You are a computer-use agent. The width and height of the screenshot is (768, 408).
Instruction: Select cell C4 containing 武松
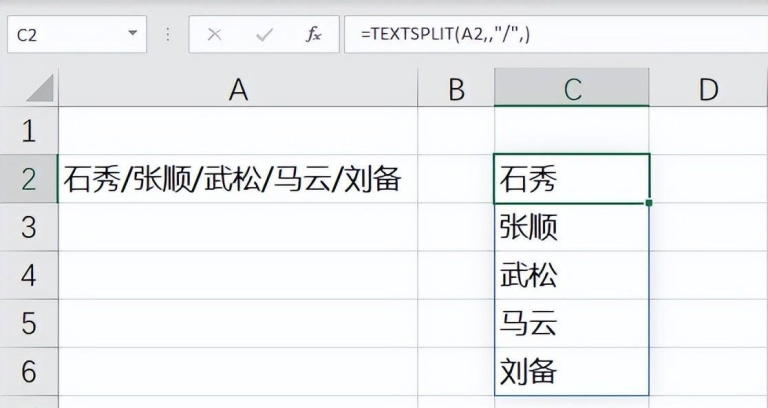(572, 276)
